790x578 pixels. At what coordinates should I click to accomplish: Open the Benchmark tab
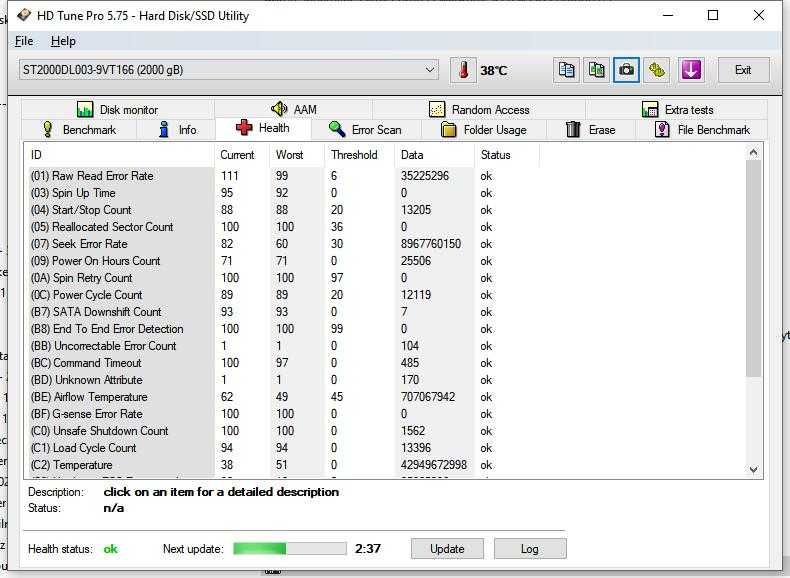click(x=79, y=130)
